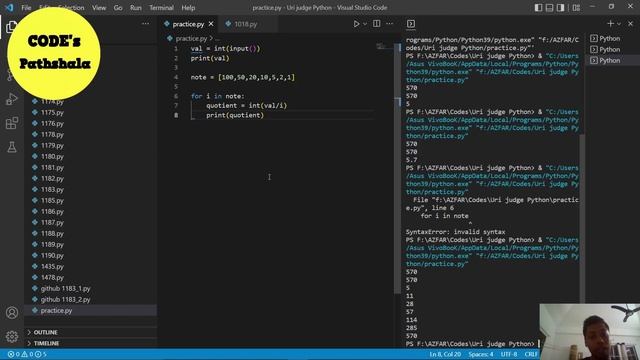This screenshot has width=640, height=360.
Task: Click the editor vertical scrollbar
Action: pyautogui.click(x=397, y=169)
